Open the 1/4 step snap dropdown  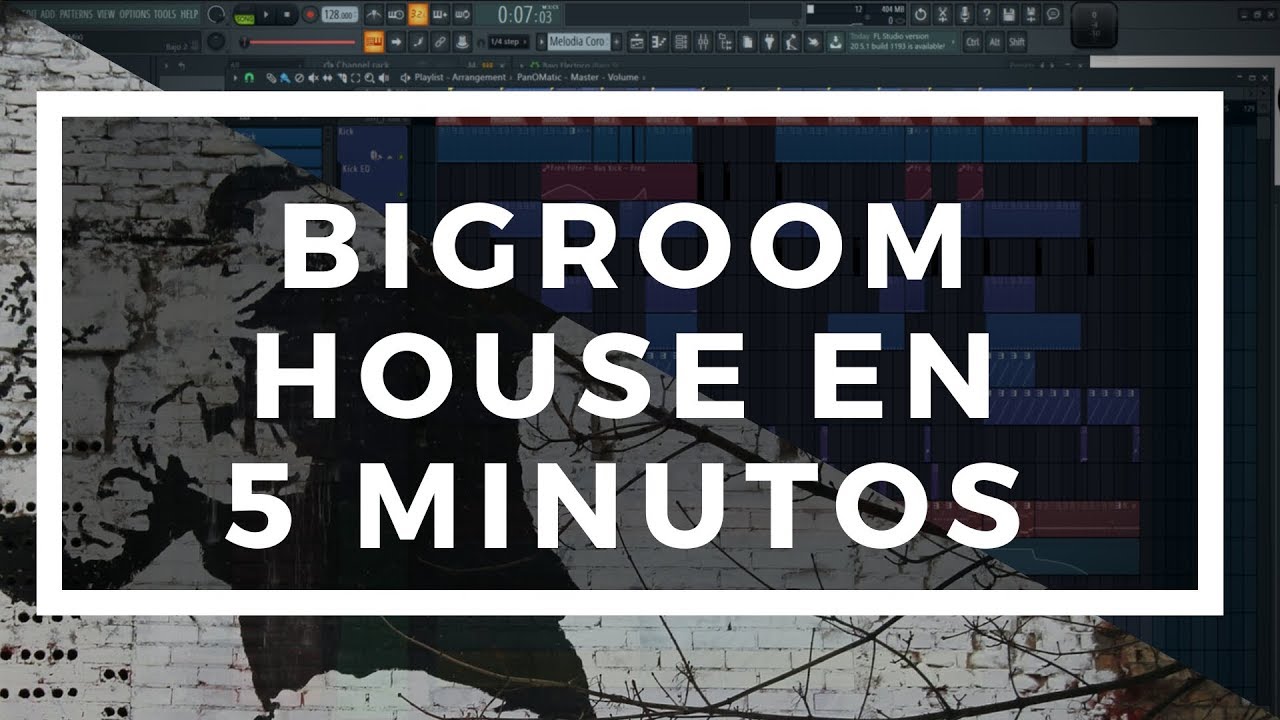pyautogui.click(x=508, y=42)
